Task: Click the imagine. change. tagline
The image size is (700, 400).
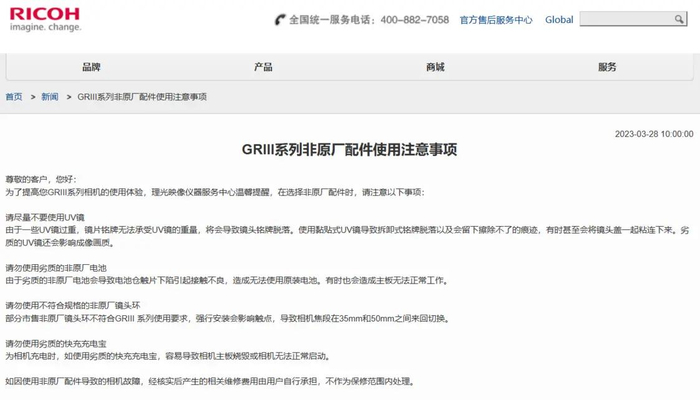Action: 46,27
